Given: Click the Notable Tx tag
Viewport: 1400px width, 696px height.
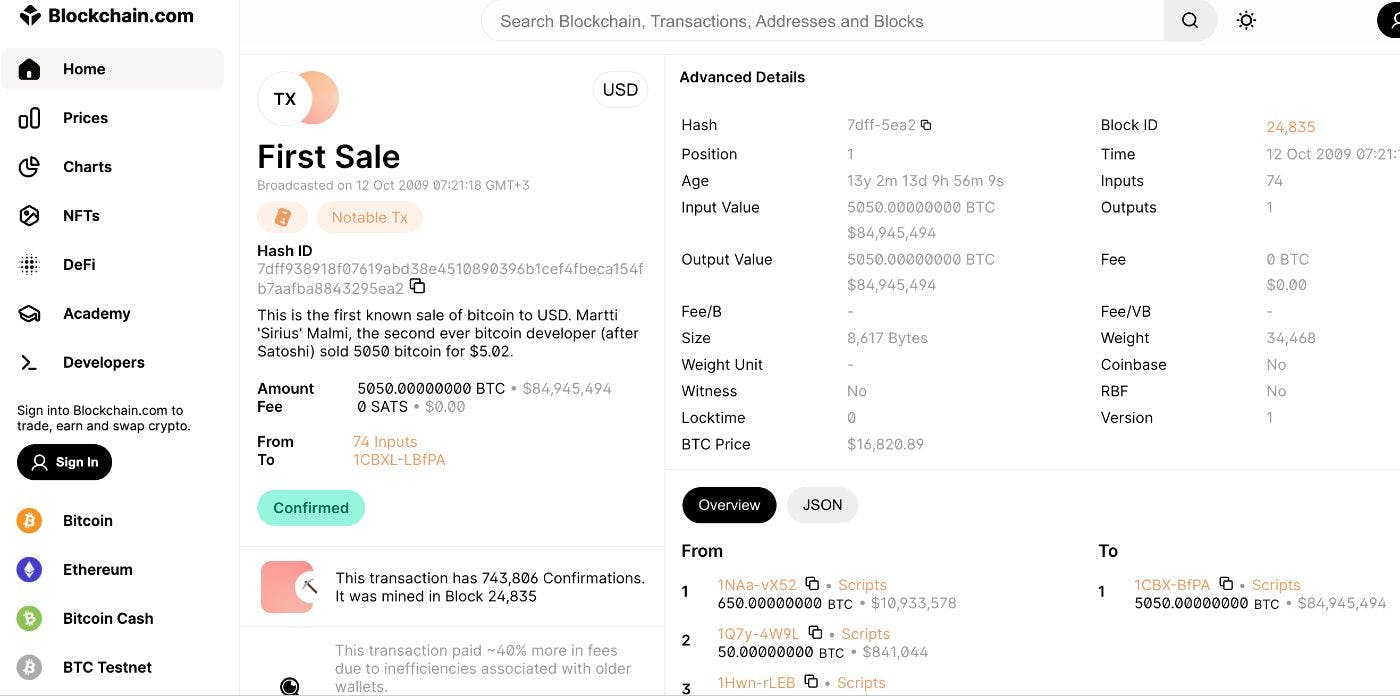Looking at the screenshot, I should tap(369, 217).
